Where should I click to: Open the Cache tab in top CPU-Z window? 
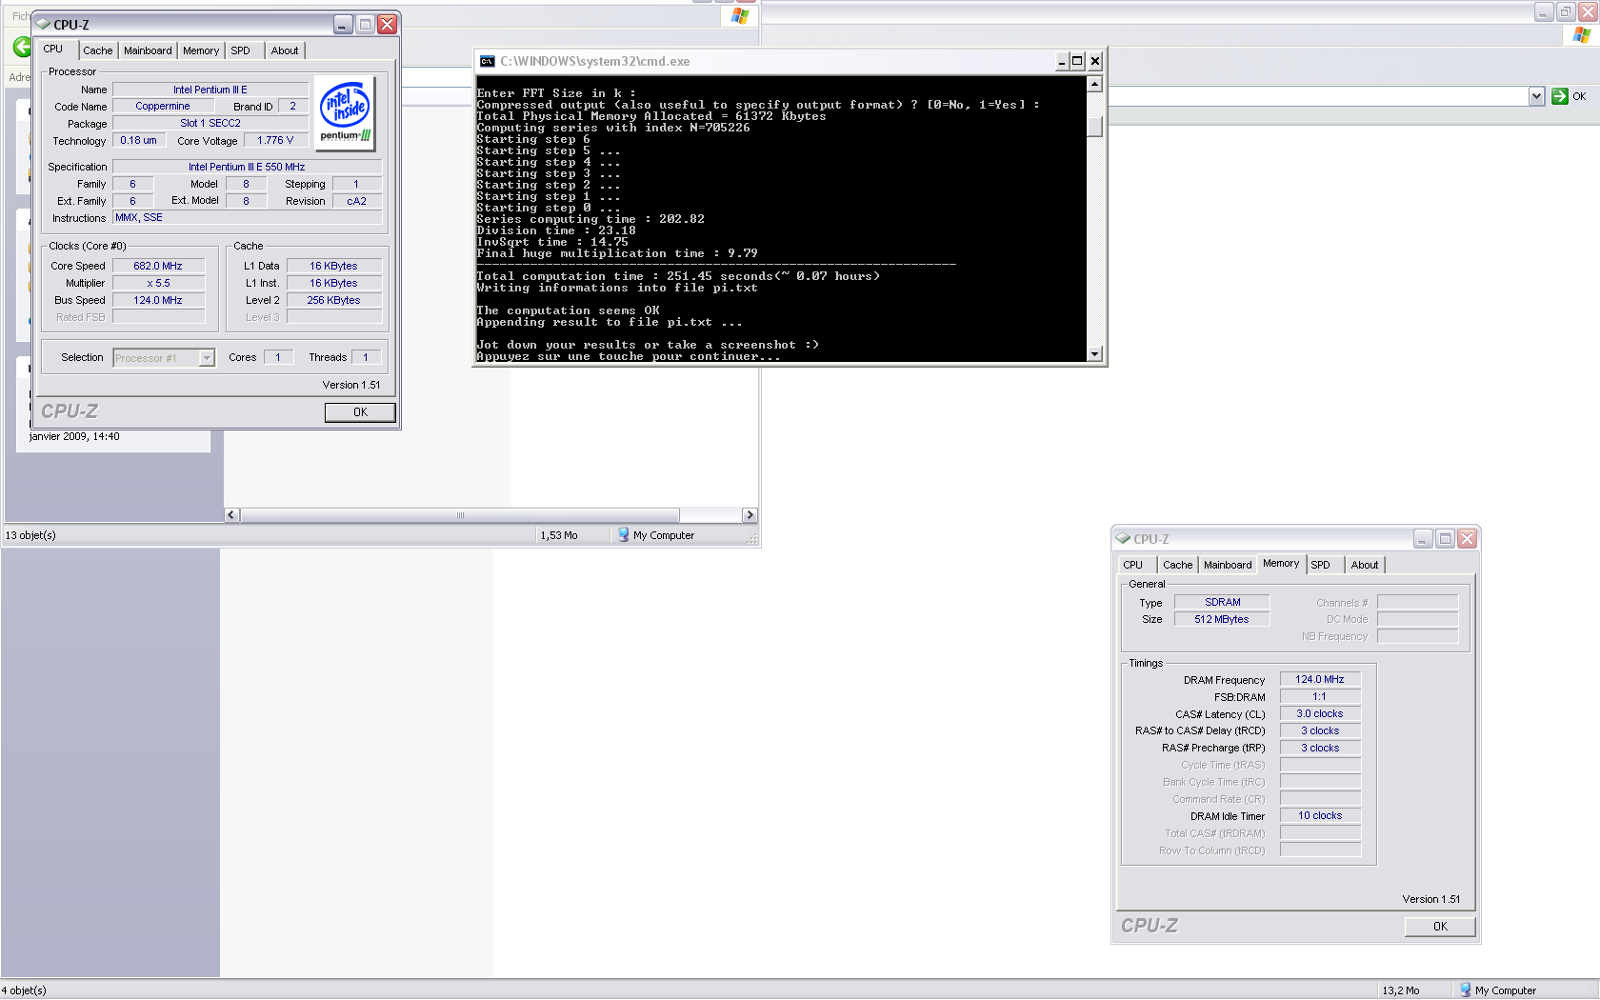[x=98, y=51]
